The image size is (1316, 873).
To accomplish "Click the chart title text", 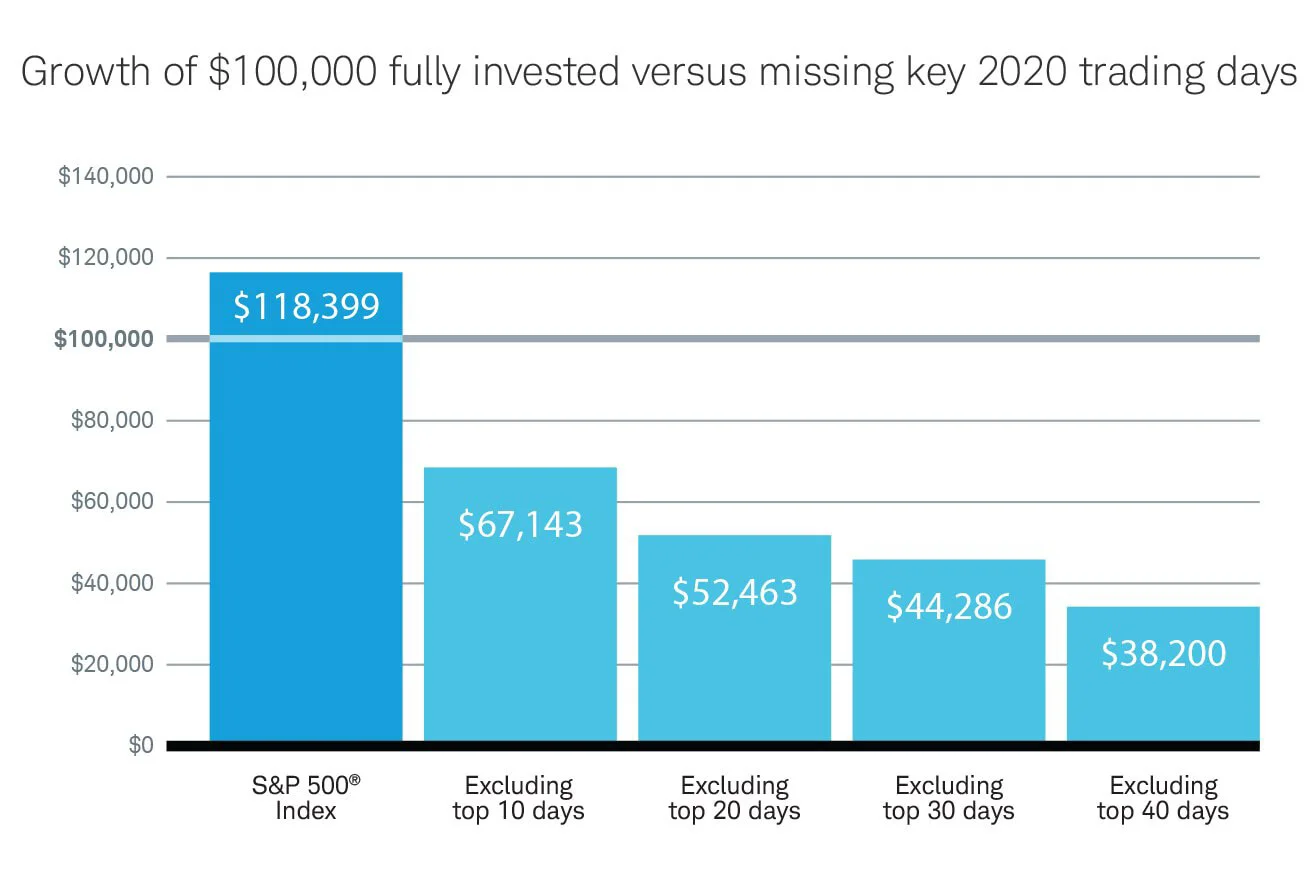I will tap(657, 74).
